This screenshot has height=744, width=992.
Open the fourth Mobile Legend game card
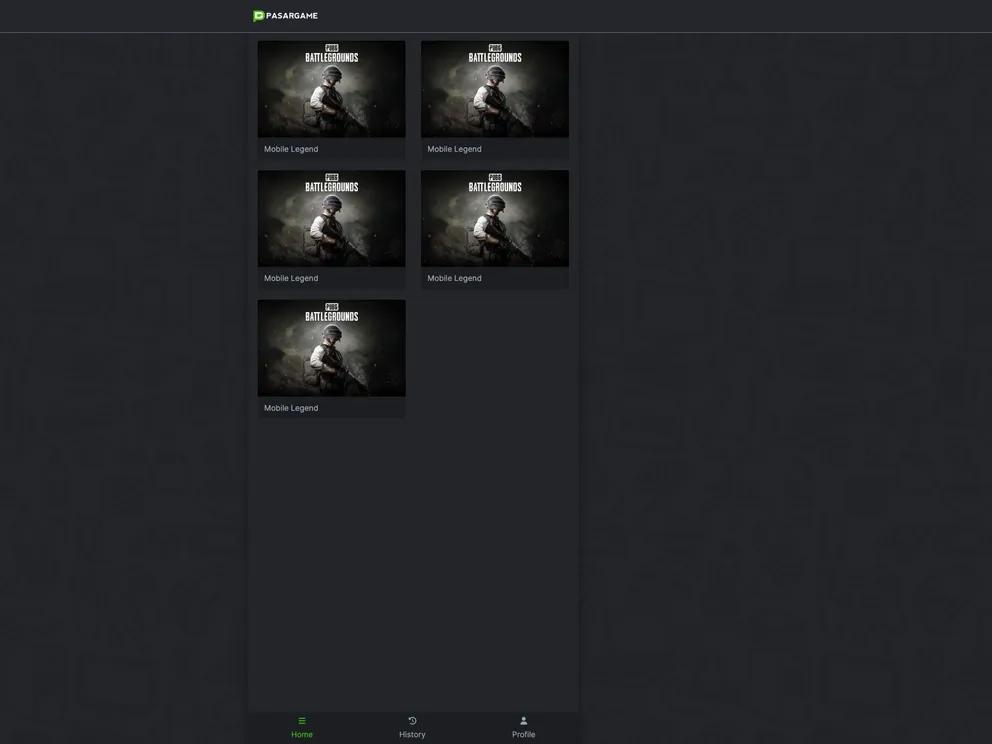tap(494, 217)
